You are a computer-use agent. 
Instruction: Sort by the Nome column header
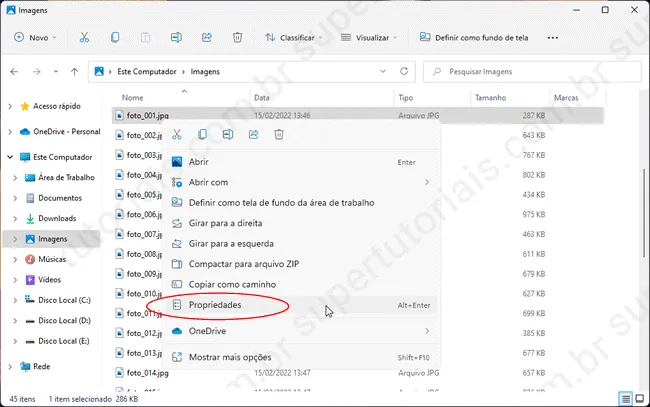click(133, 98)
